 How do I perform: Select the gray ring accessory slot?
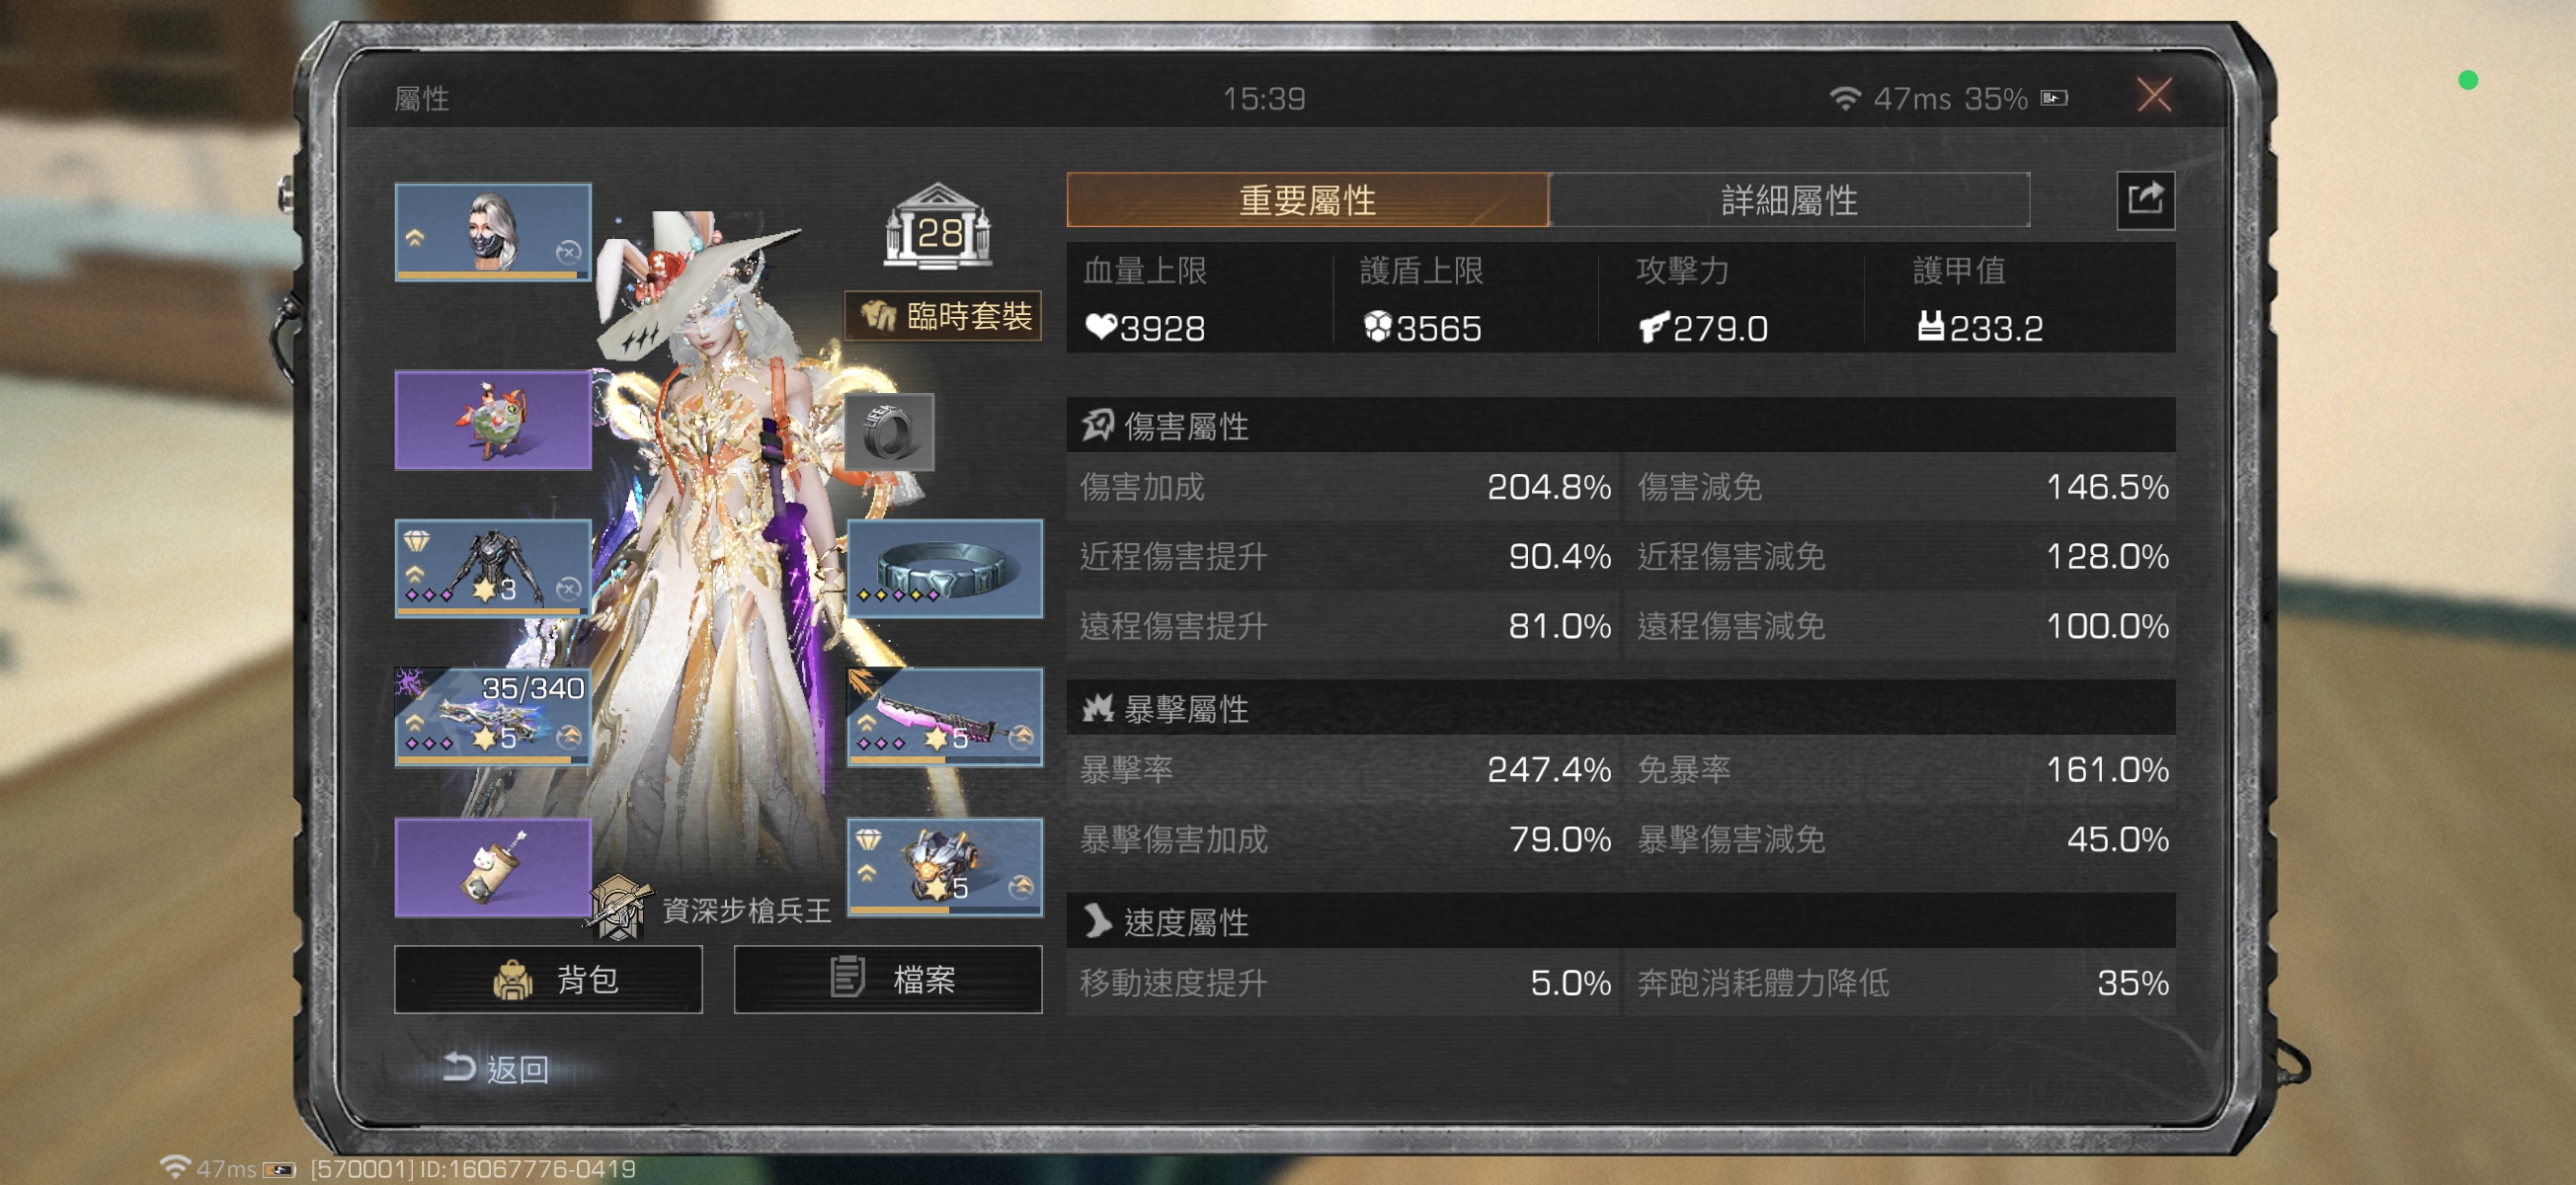tap(889, 432)
